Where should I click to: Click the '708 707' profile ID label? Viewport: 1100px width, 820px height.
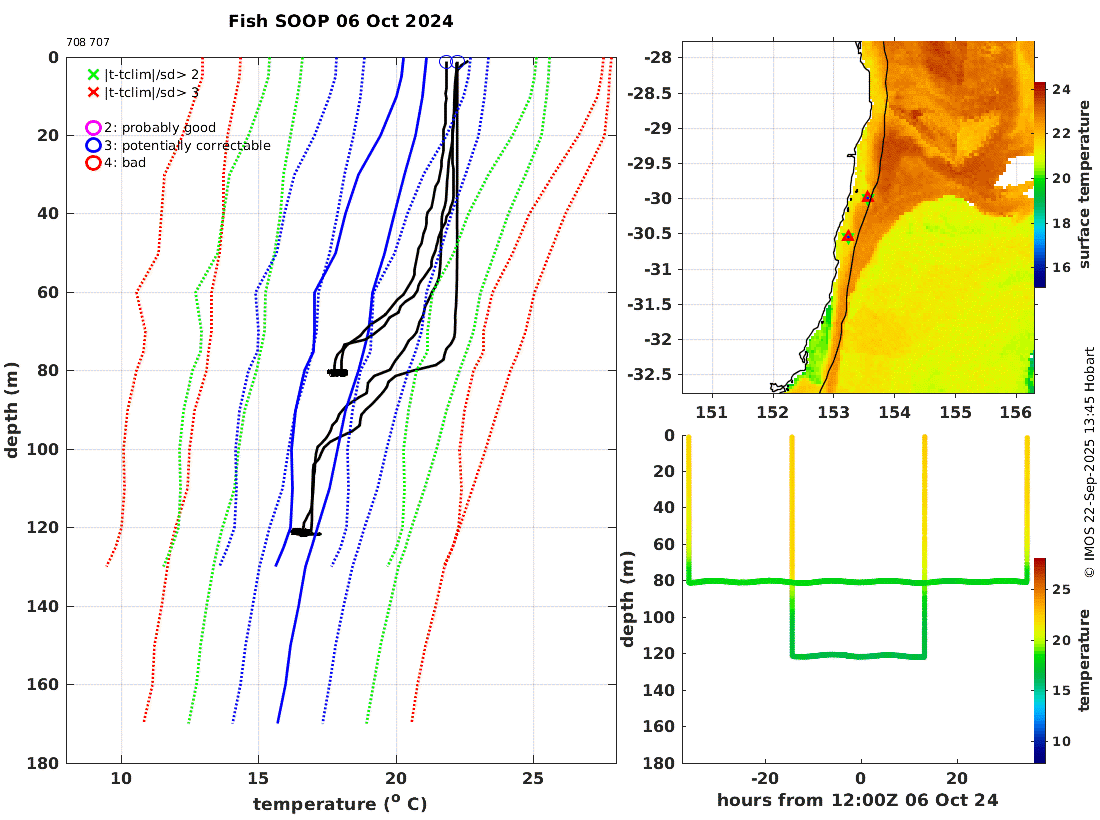click(88, 42)
